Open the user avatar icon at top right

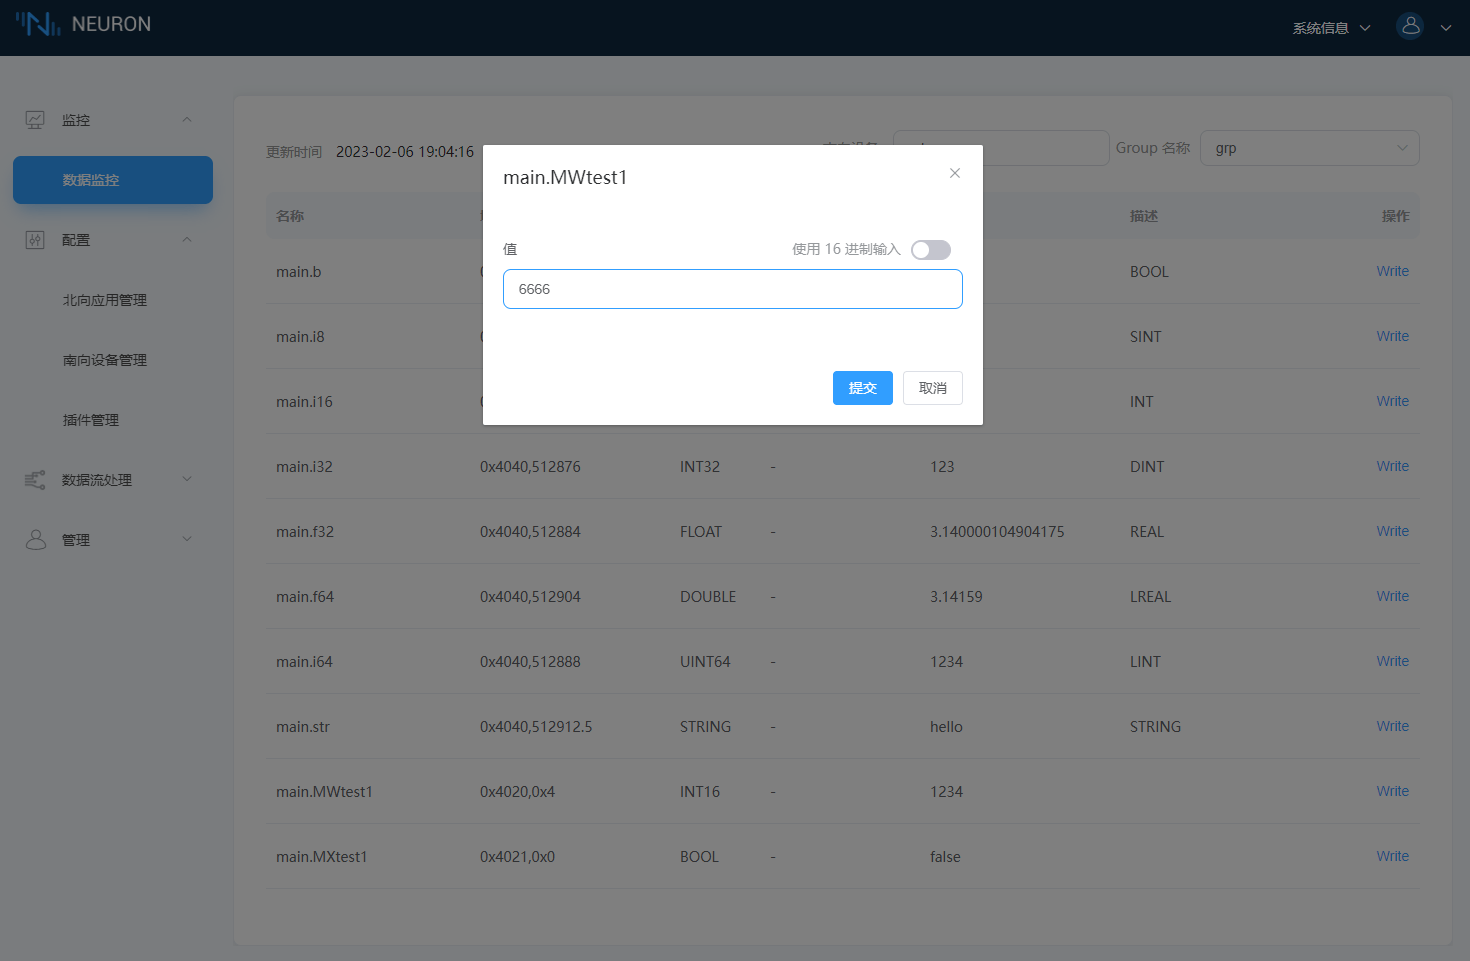tap(1410, 26)
